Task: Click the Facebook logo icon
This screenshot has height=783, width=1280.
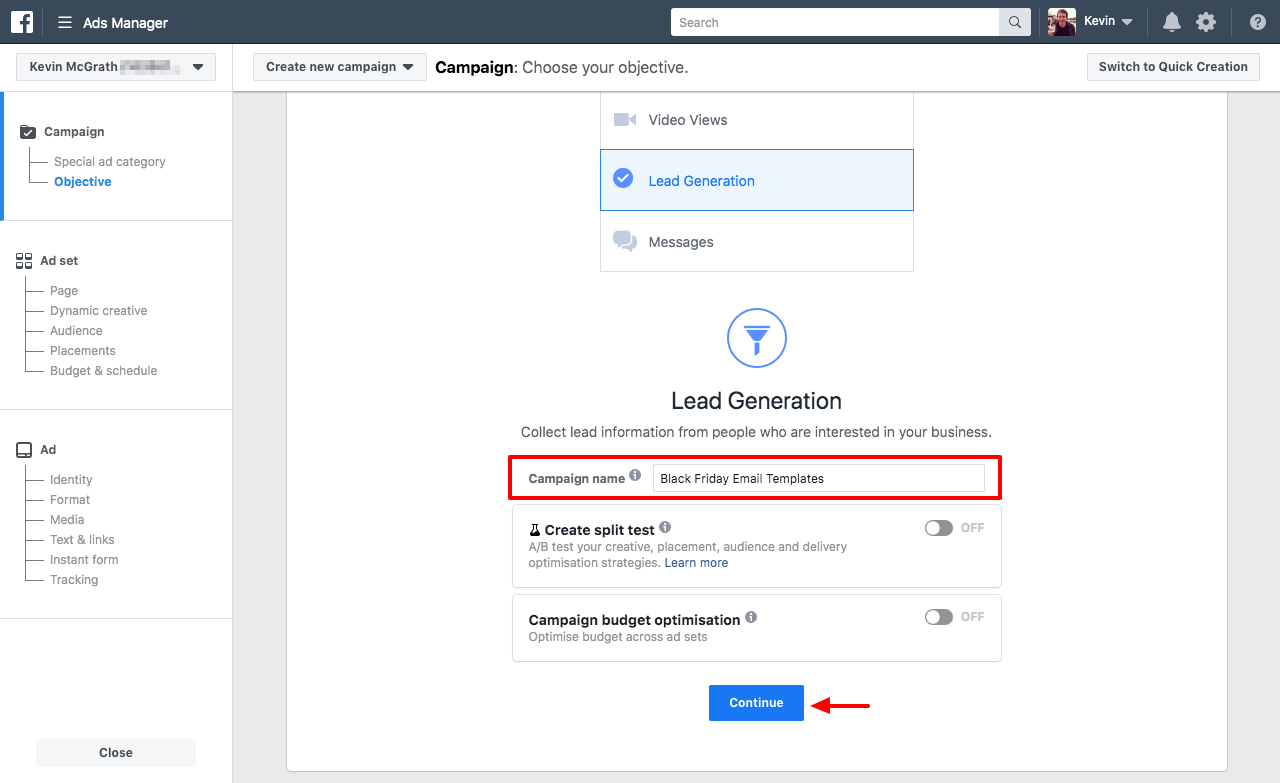Action: point(22,22)
